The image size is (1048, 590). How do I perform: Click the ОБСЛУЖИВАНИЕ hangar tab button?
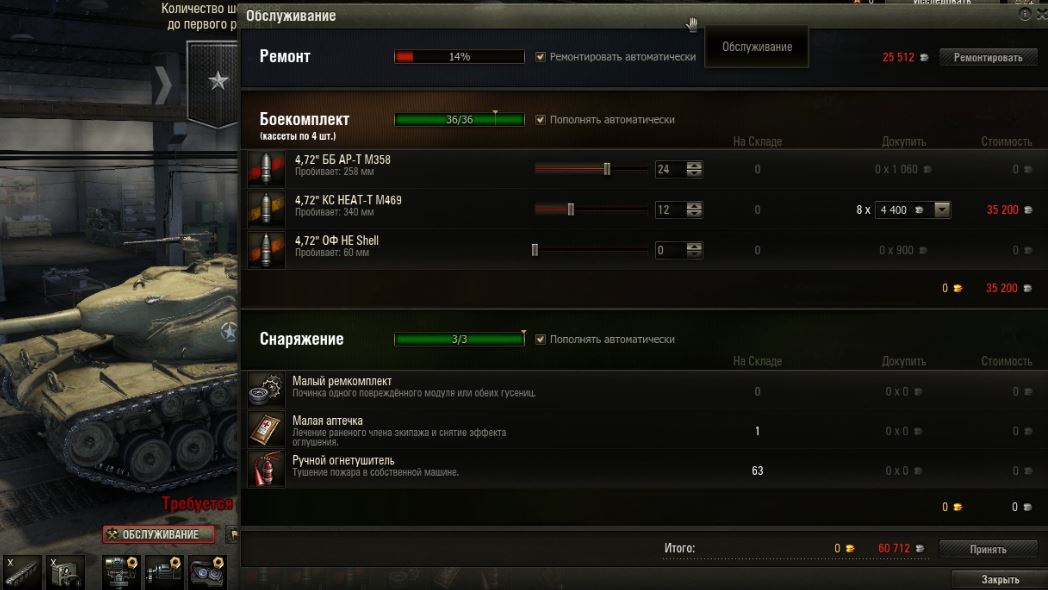coord(159,535)
